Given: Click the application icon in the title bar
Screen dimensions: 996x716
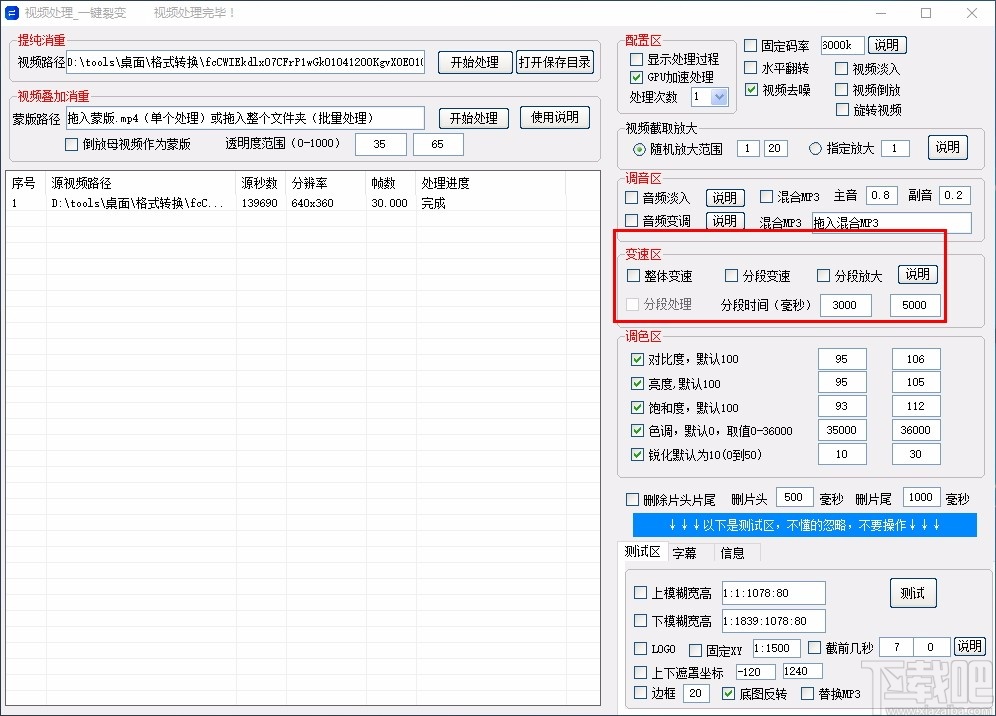Looking at the screenshot, I should click(x=14, y=13).
